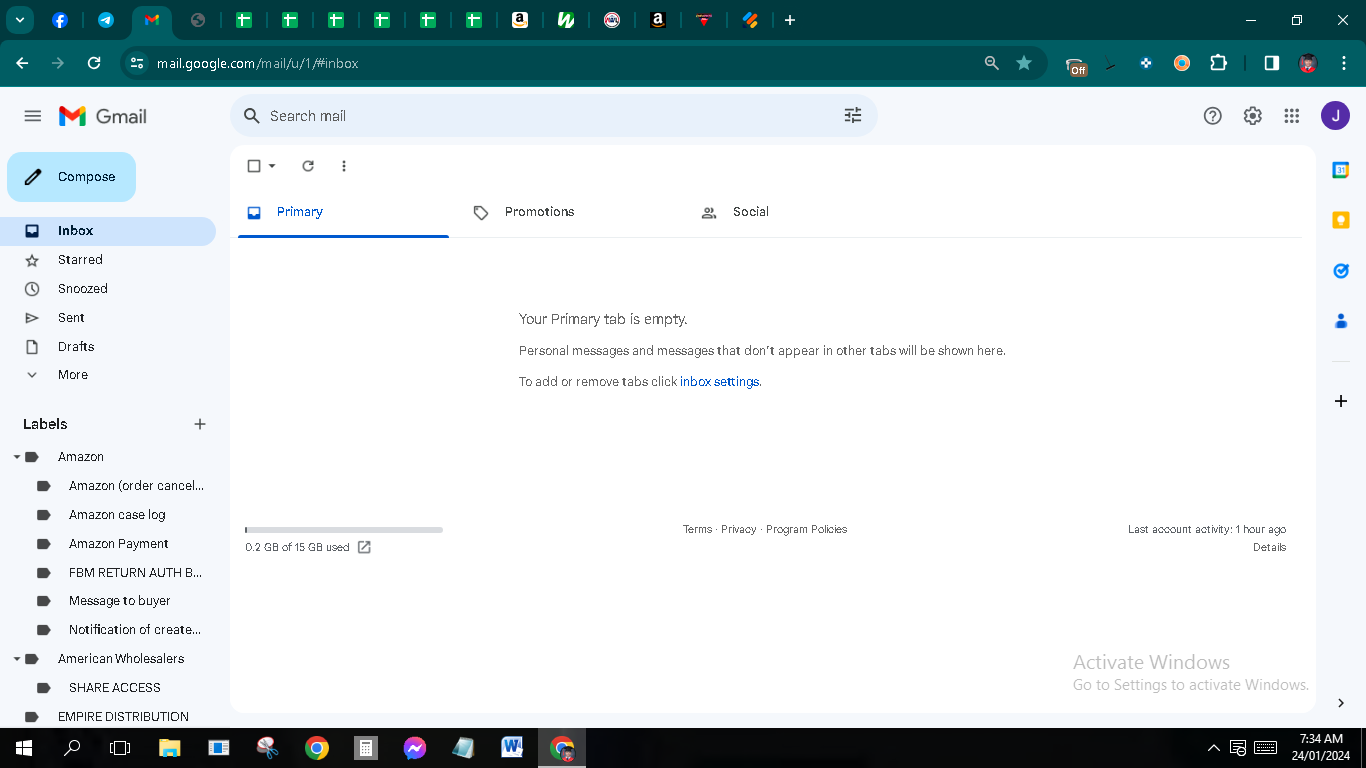
Task: Open the Inbox folder
Action: 108,231
